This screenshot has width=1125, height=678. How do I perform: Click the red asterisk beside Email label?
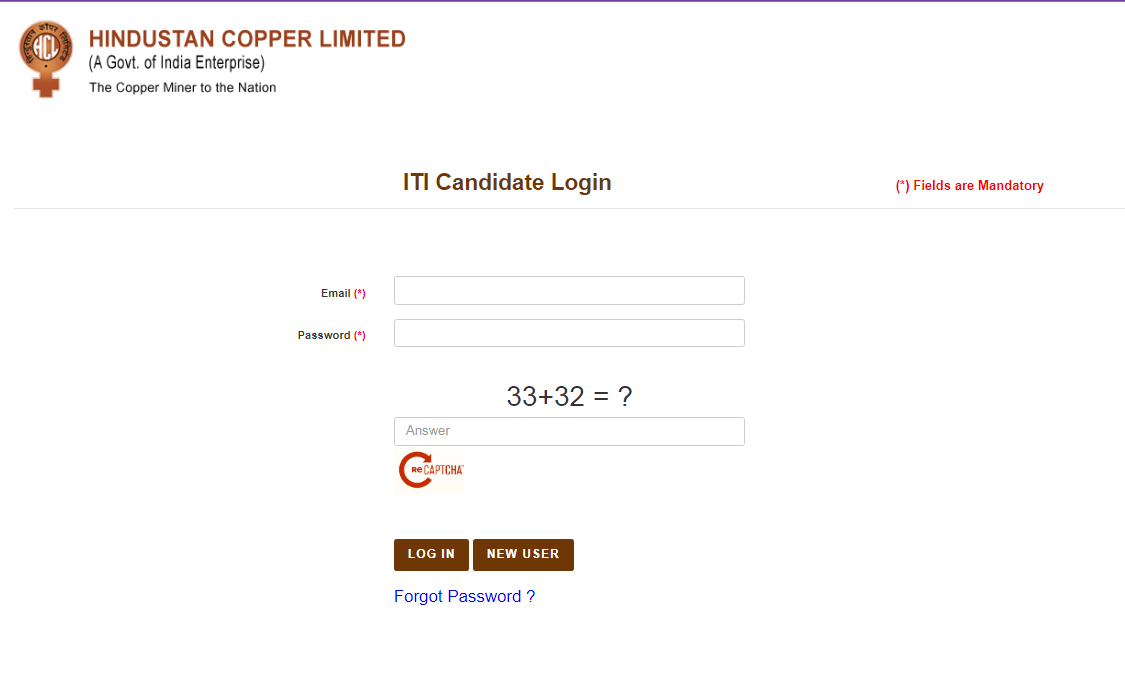click(x=360, y=294)
